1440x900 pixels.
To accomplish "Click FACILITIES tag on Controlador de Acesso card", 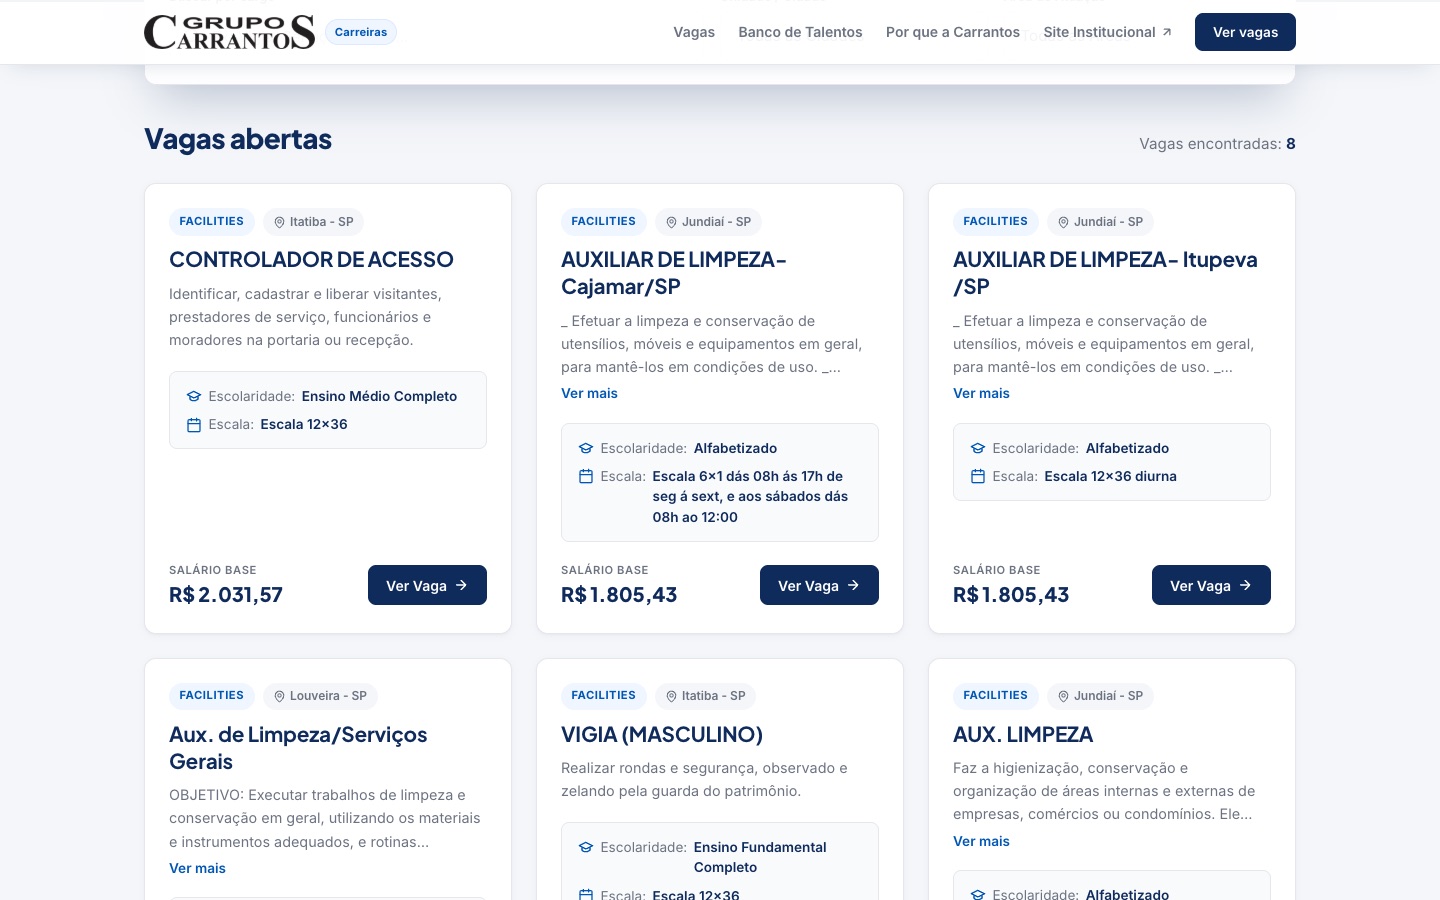I will (x=211, y=222).
